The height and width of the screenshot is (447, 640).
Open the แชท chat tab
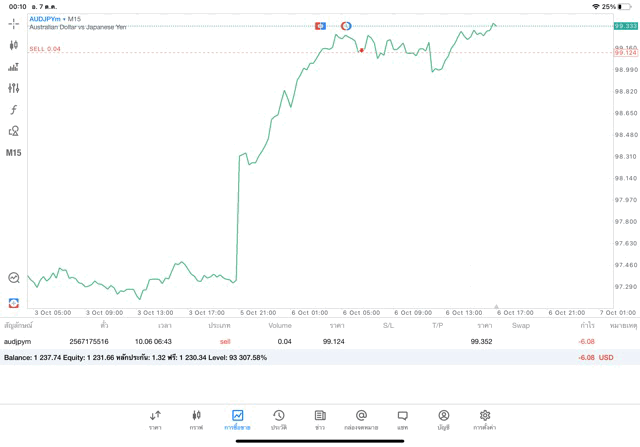(402, 418)
